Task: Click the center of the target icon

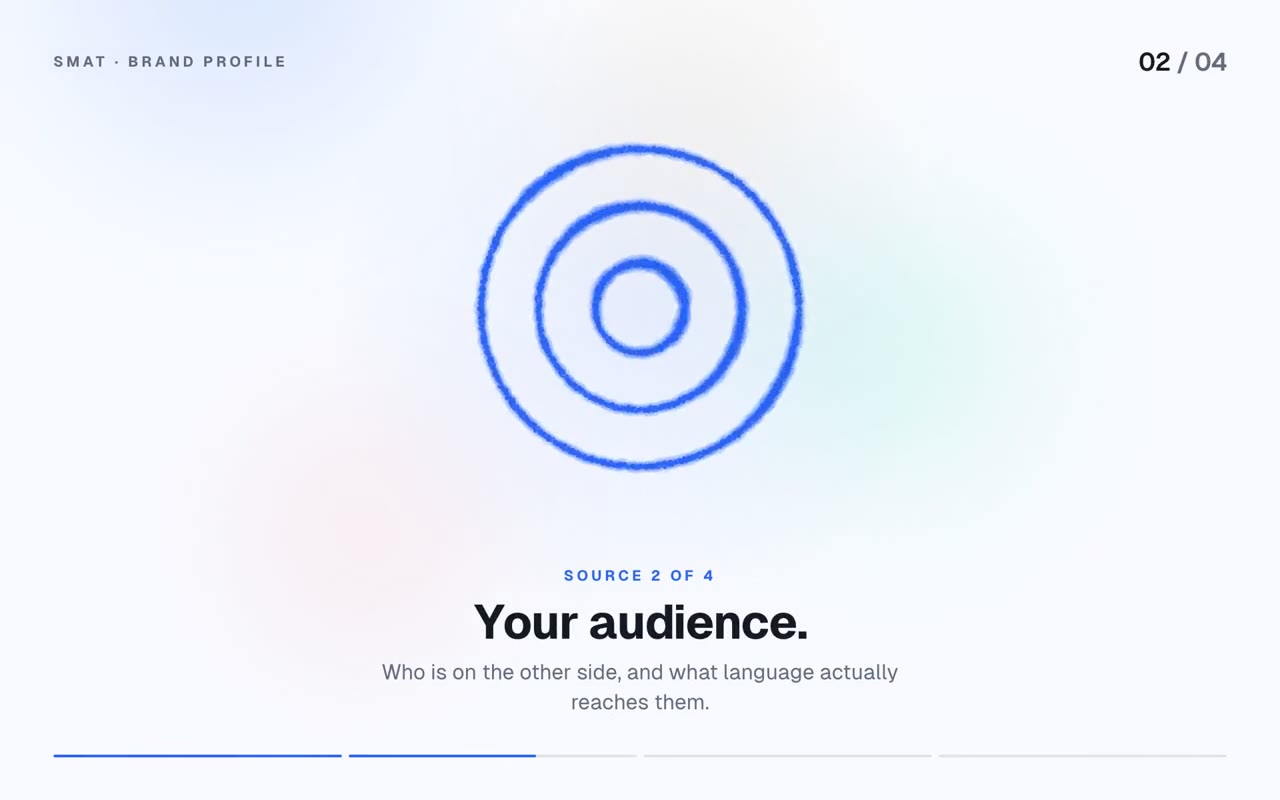Action: pos(640,307)
